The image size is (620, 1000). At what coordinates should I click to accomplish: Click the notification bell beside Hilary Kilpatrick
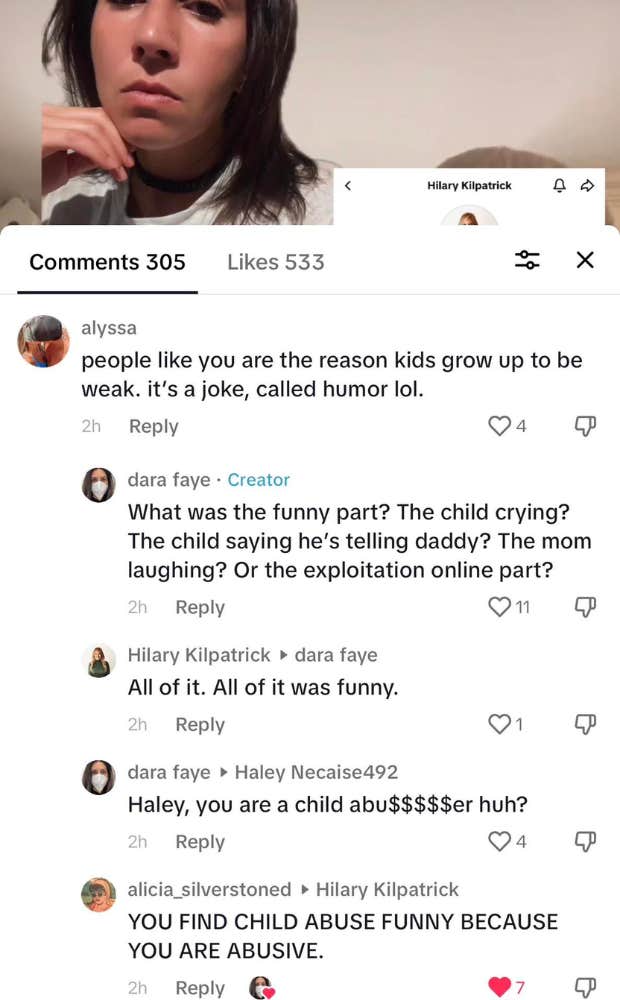pyautogui.click(x=559, y=185)
